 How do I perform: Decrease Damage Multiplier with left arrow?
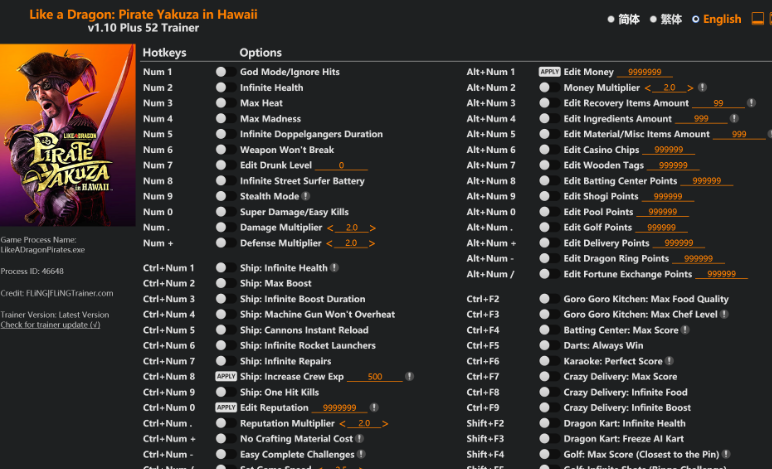coord(330,228)
